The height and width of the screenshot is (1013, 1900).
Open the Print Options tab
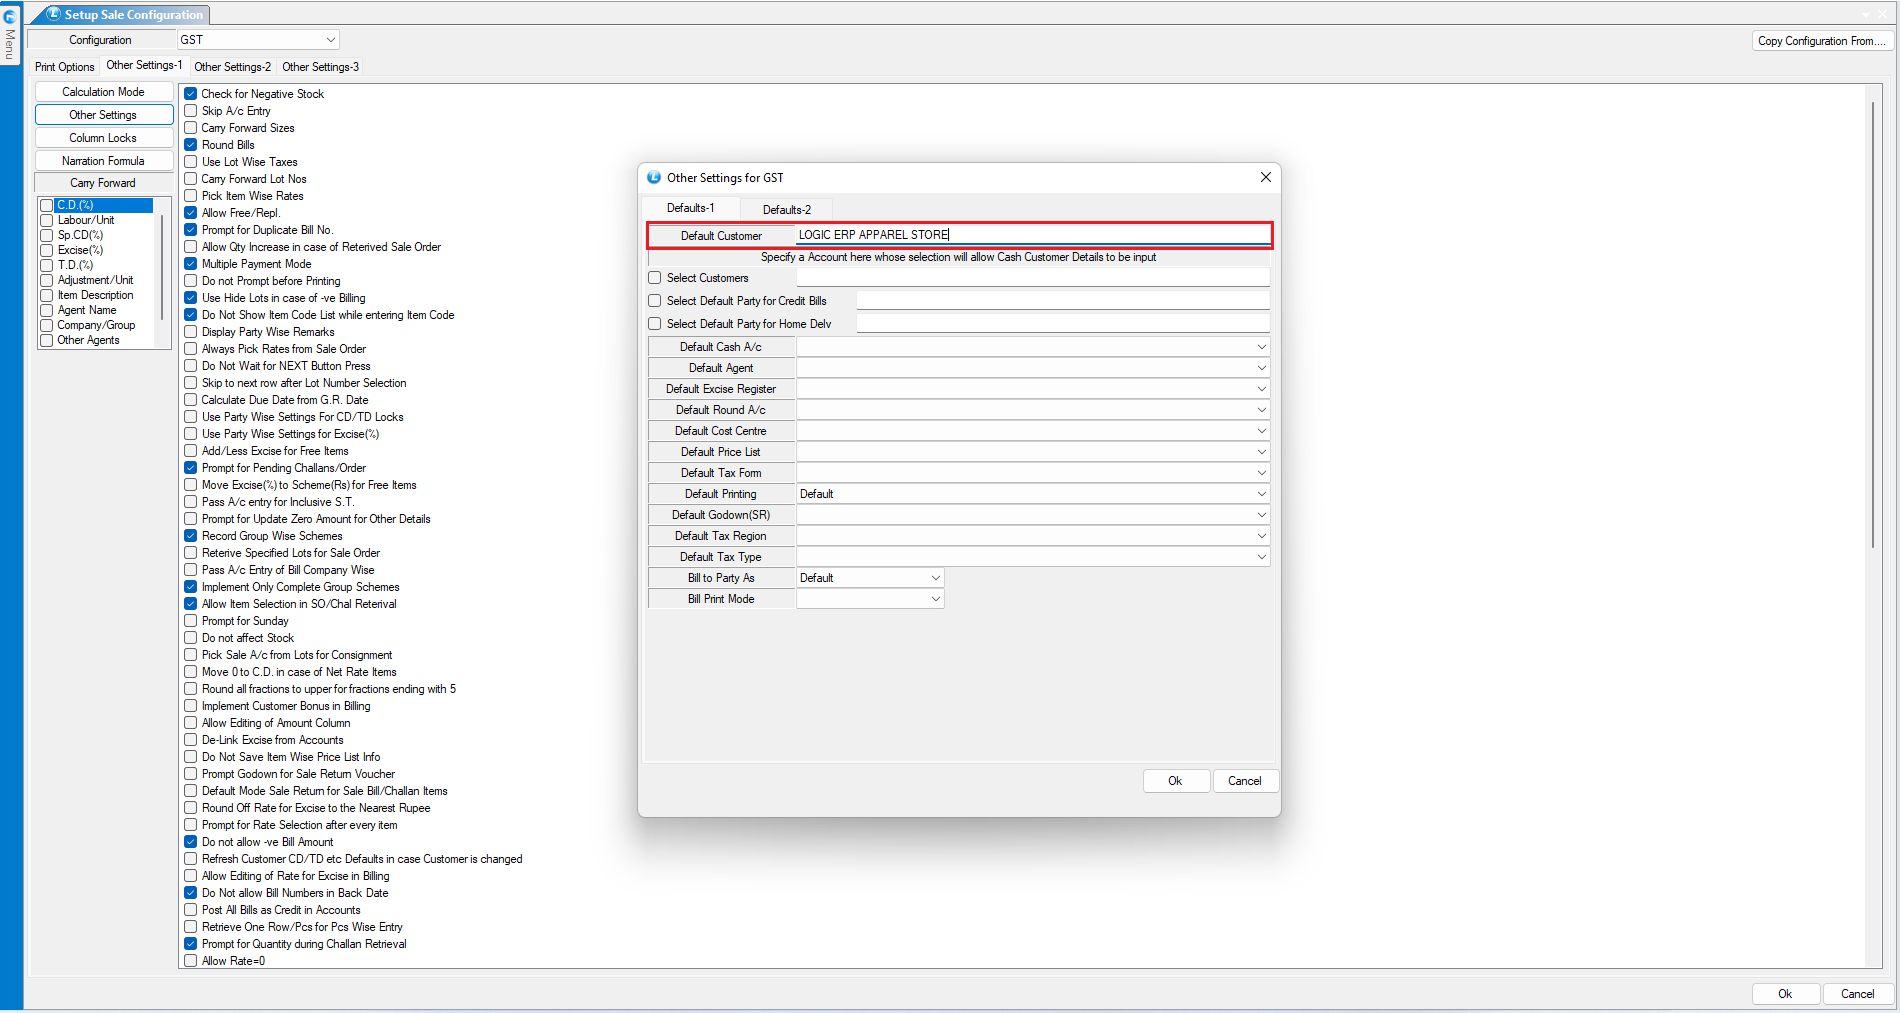coord(65,67)
